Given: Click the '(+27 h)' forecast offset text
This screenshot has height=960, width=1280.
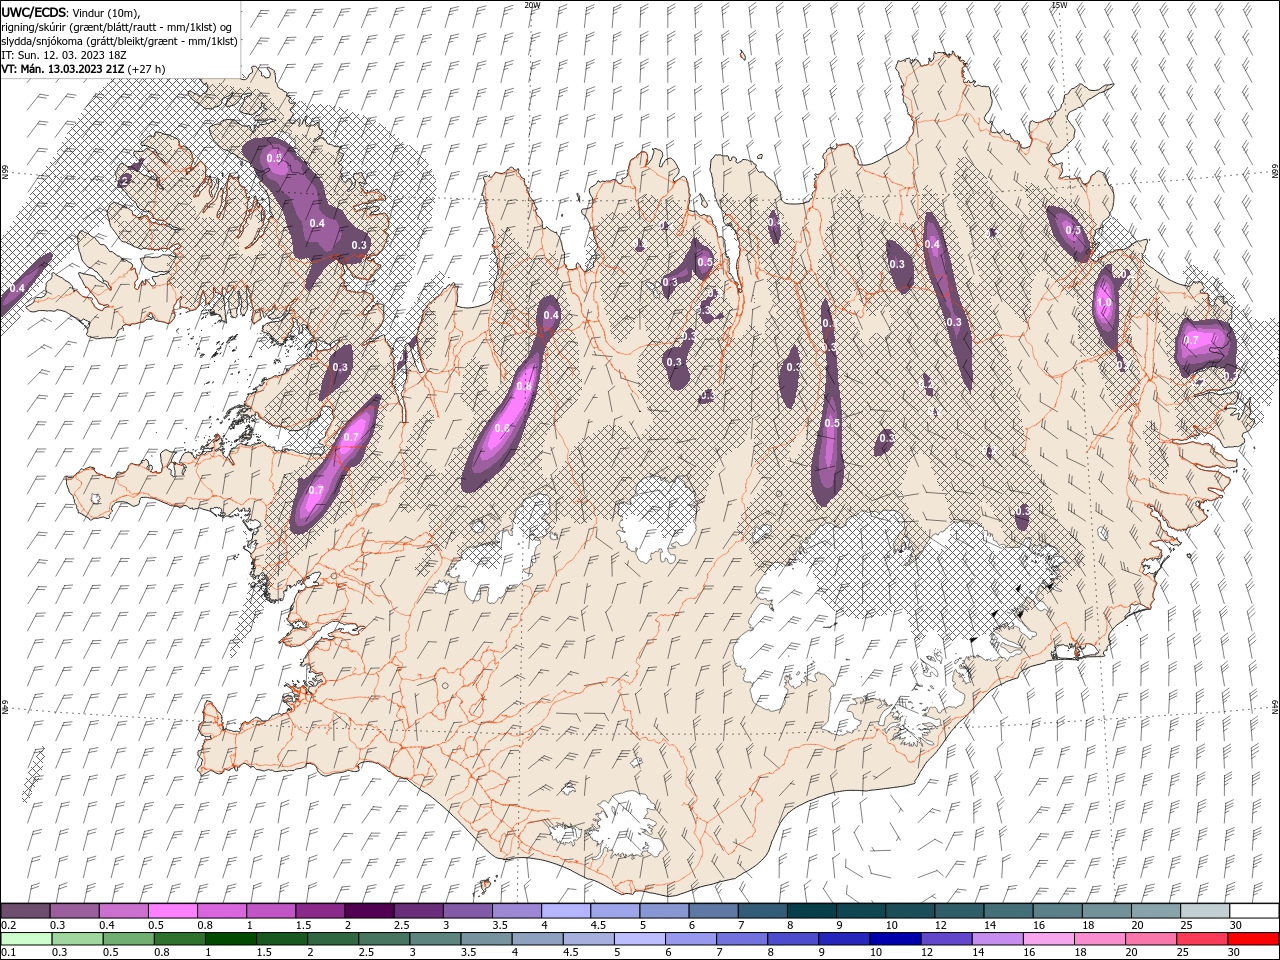Looking at the screenshot, I should pyautogui.click(x=147, y=69).
